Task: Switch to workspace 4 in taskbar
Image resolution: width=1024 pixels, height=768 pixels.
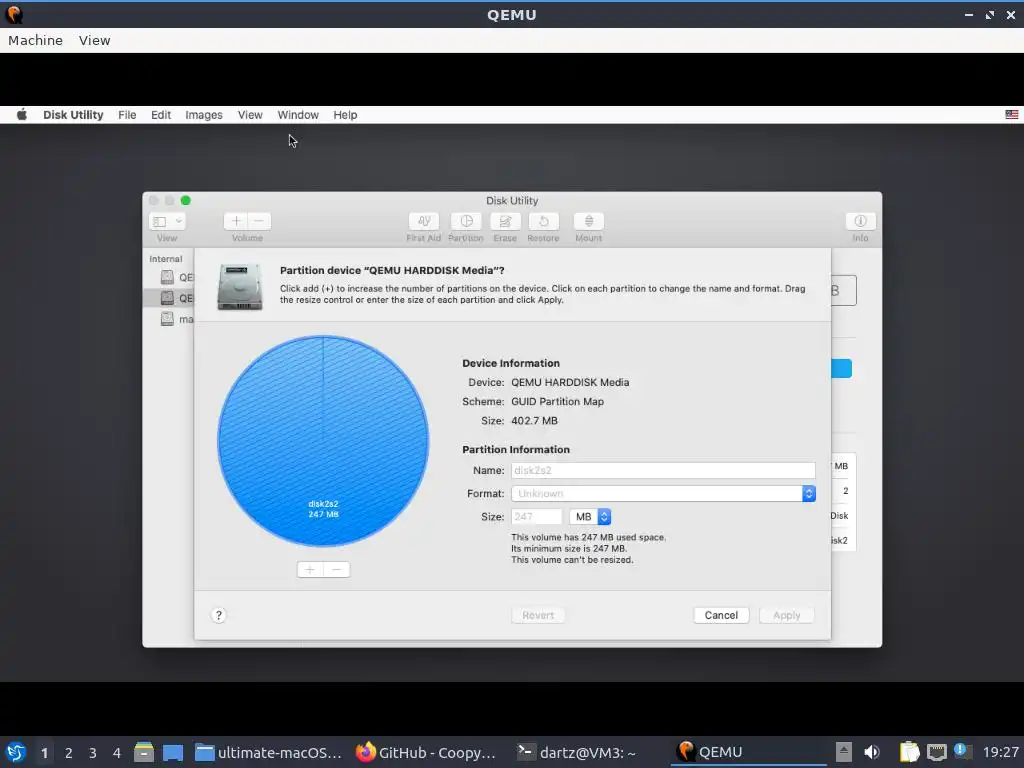Action: click(117, 753)
